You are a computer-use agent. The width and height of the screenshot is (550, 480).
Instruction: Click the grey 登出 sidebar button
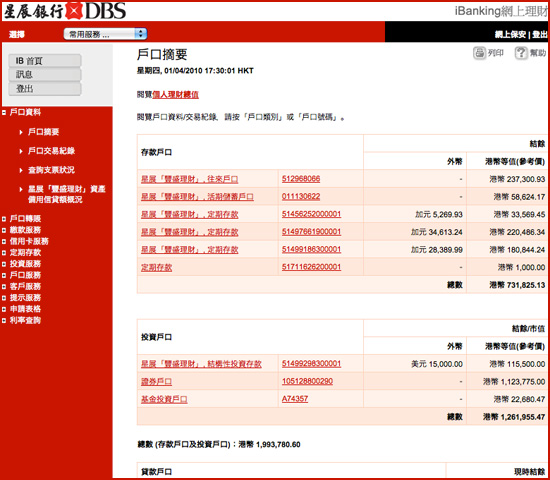coord(45,88)
